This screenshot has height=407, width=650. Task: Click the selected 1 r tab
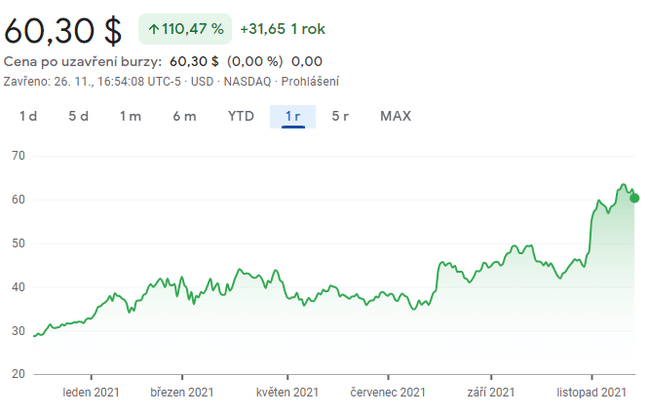click(293, 116)
